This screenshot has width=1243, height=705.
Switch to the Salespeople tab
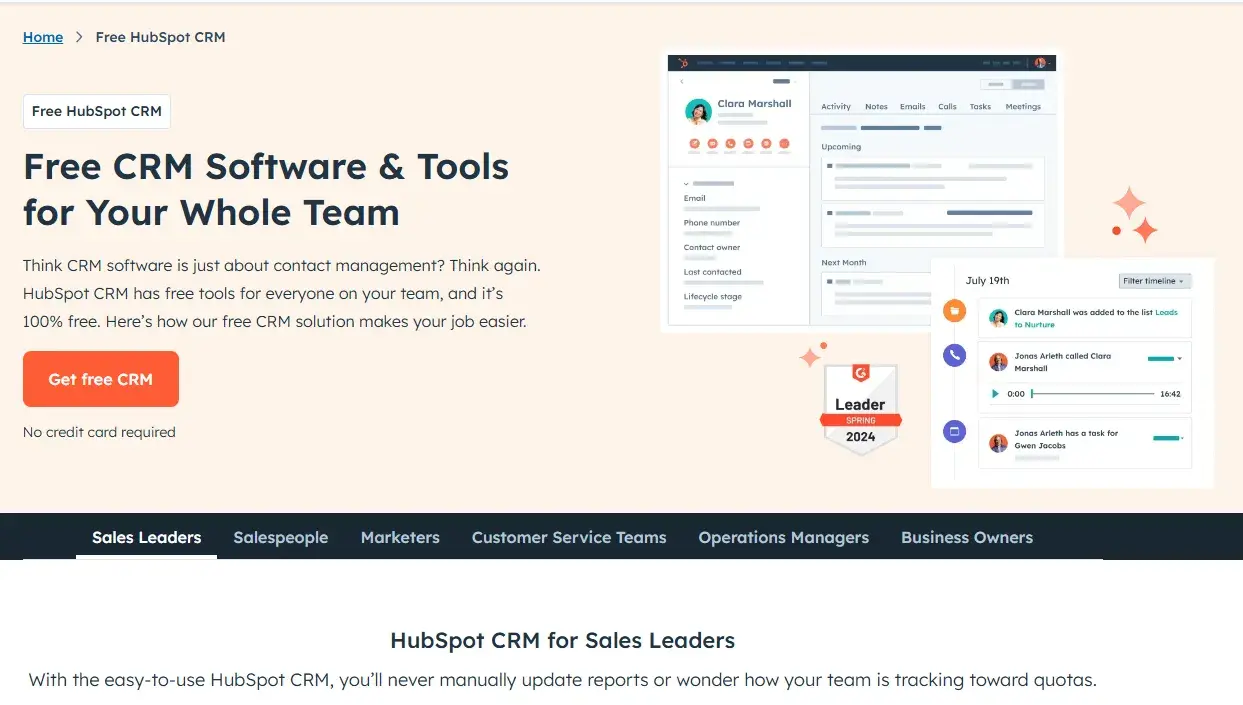click(281, 537)
